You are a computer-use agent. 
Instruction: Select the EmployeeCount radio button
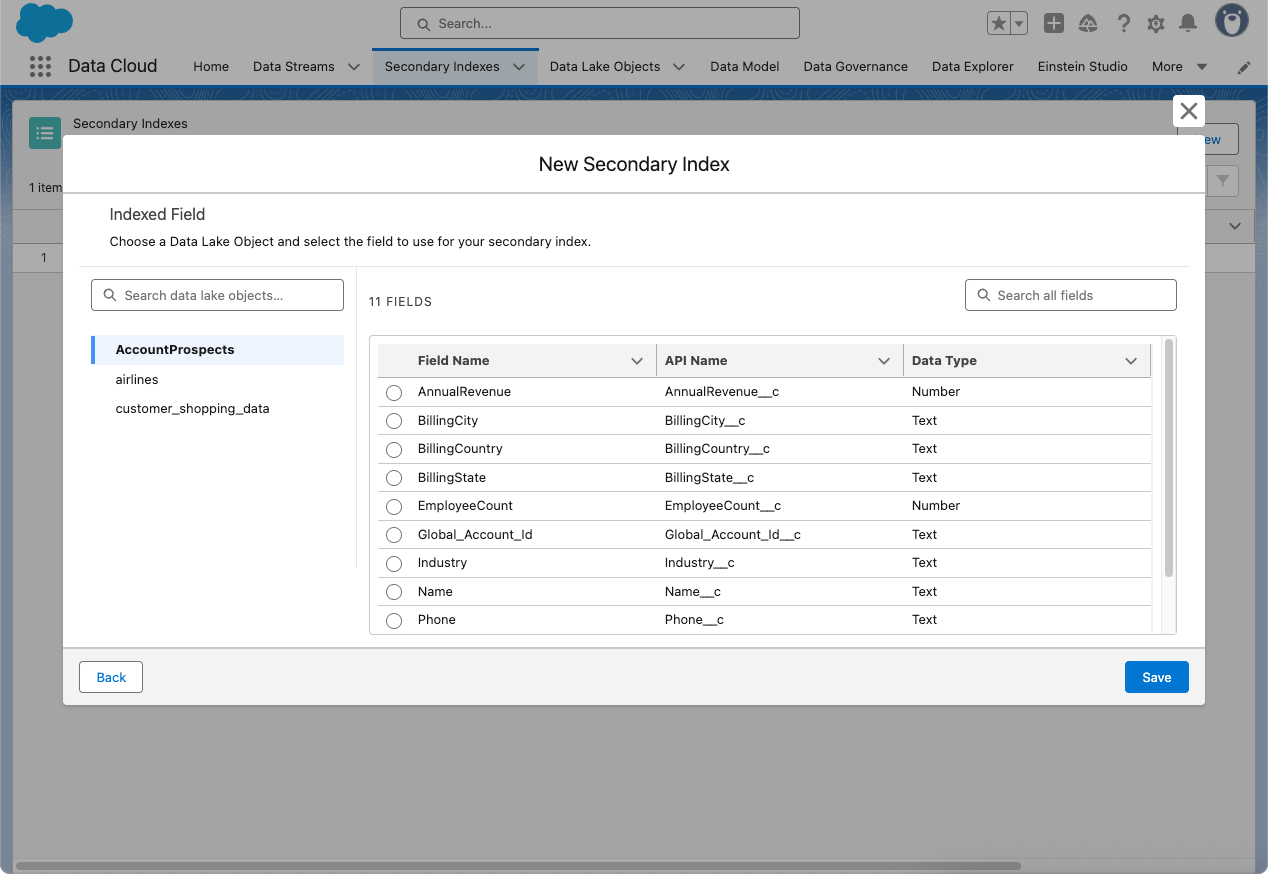pos(394,506)
